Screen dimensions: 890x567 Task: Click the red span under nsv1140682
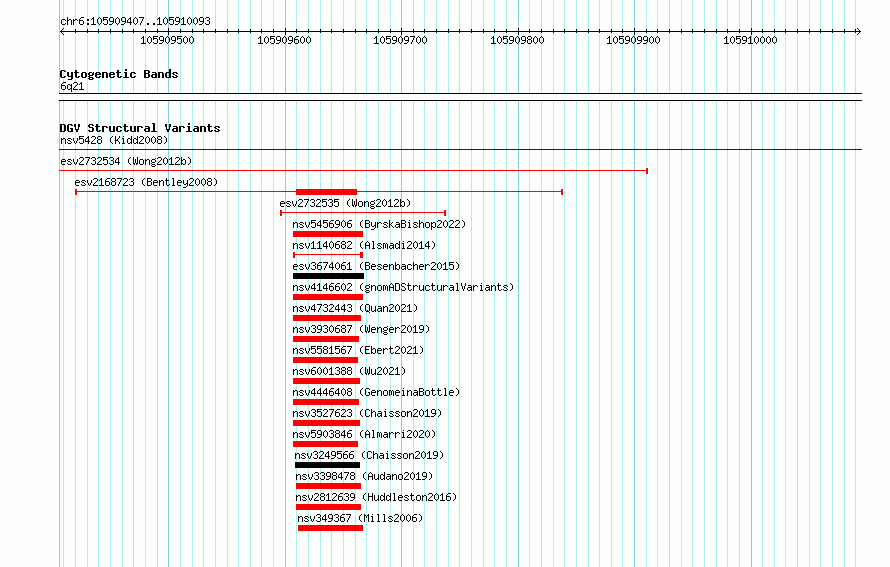click(x=328, y=255)
